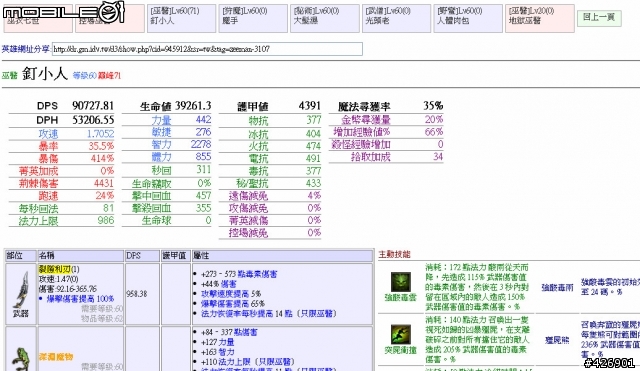The image size is (640, 371).
Task: Click the hero name 釘小人 heading
Action: click(44, 74)
